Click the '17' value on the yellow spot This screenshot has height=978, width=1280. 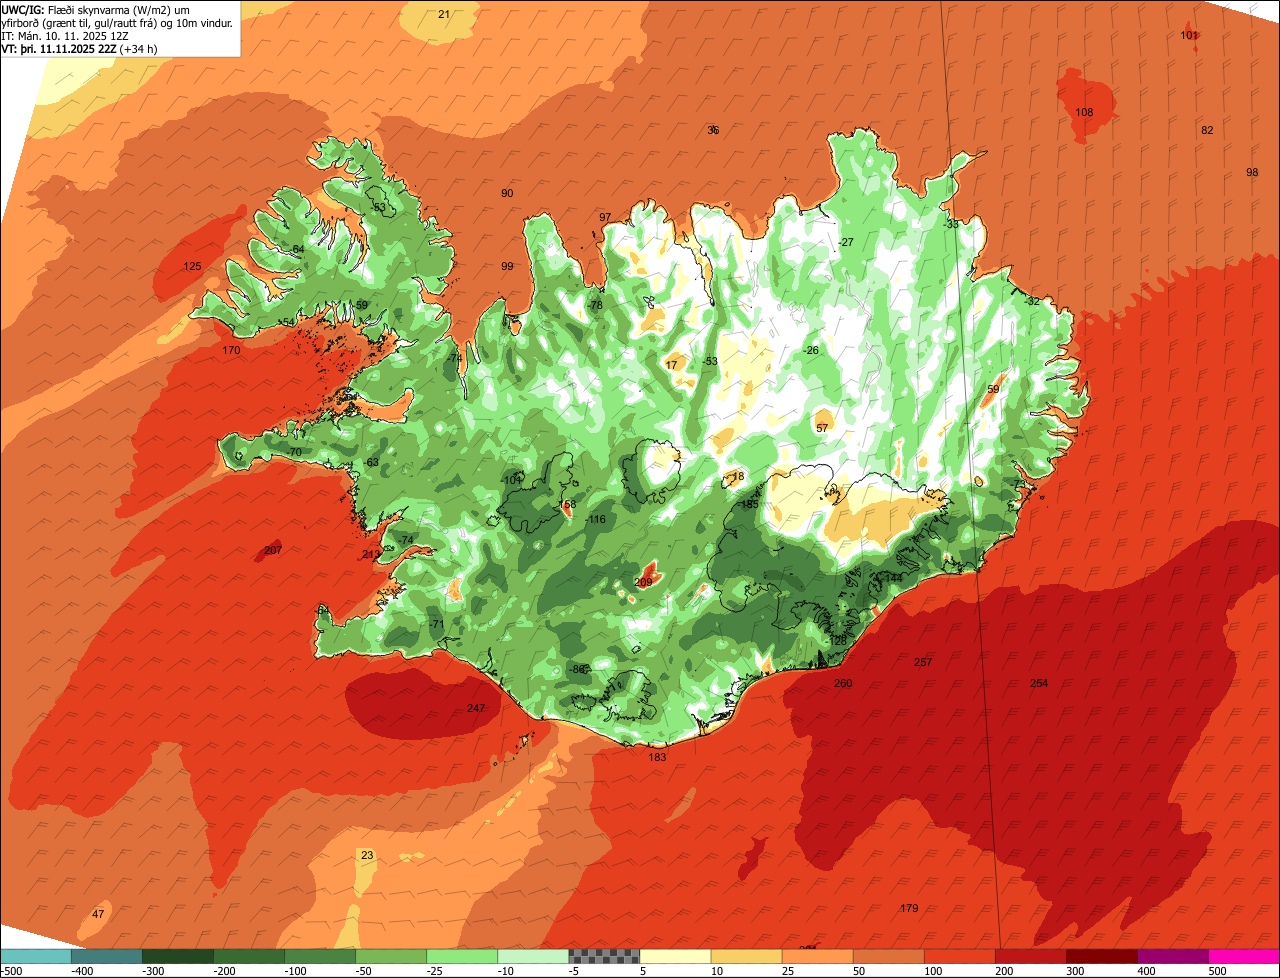coord(671,365)
